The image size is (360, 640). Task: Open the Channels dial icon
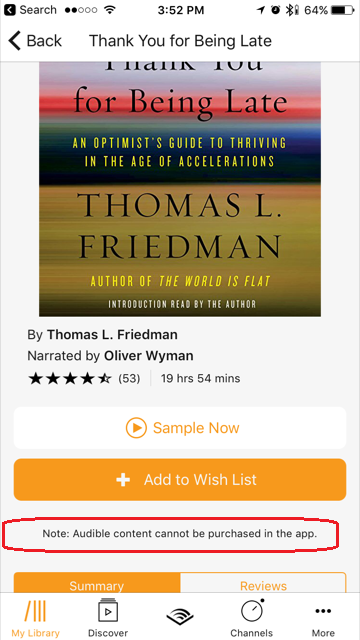point(251,611)
